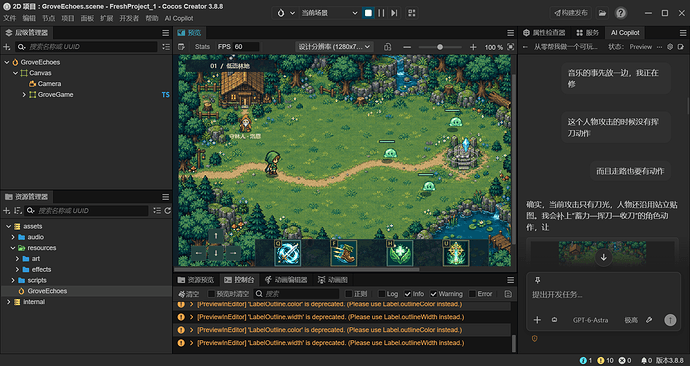
Task: Click the scroll-down arrow in Copilot chat
Action: click(x=604, y=258)
